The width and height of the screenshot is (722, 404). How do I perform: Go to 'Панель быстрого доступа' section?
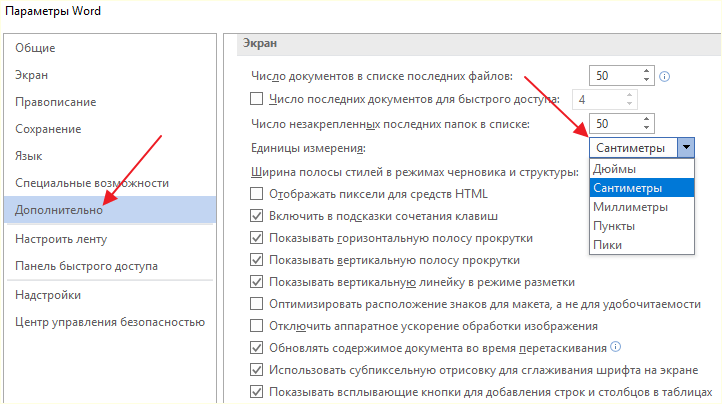[x=110, y=266]
